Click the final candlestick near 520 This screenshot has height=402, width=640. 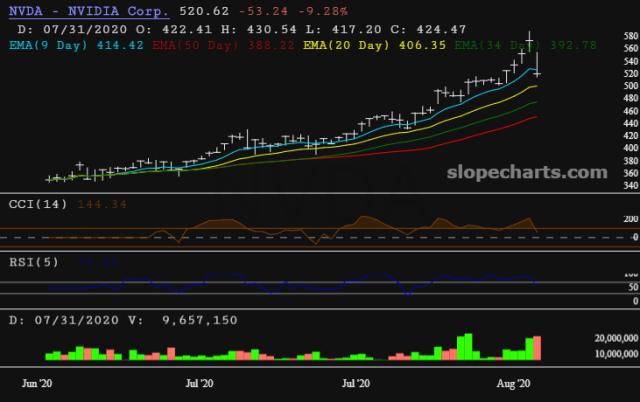[537, 64]
